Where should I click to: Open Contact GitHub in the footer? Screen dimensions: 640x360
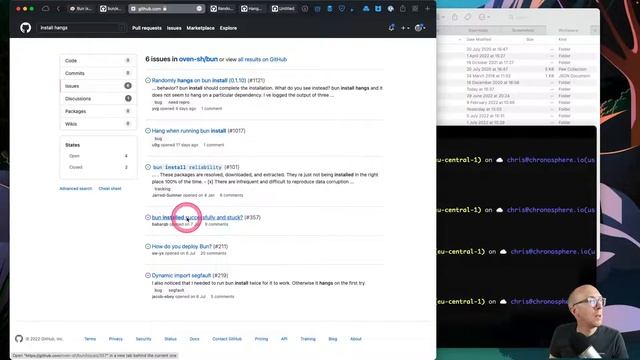(227, 339)
